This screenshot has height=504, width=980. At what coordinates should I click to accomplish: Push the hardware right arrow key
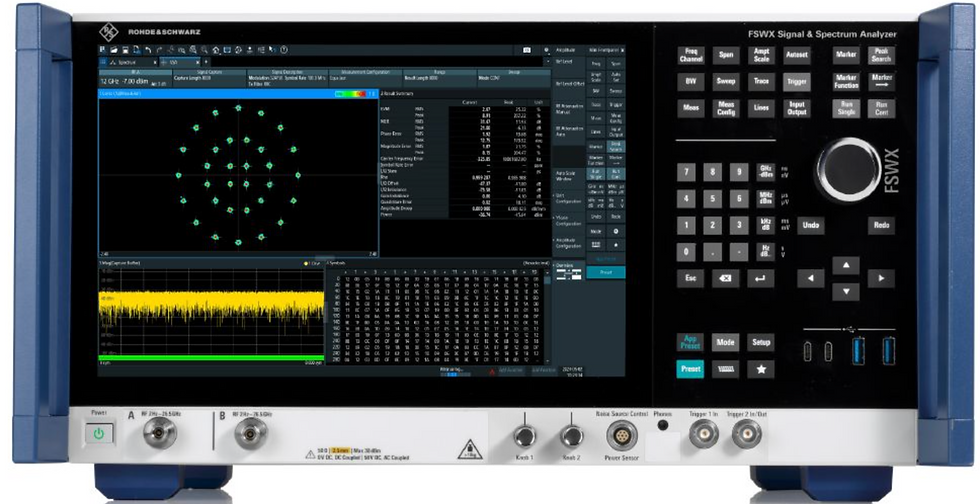coord(881,278)
